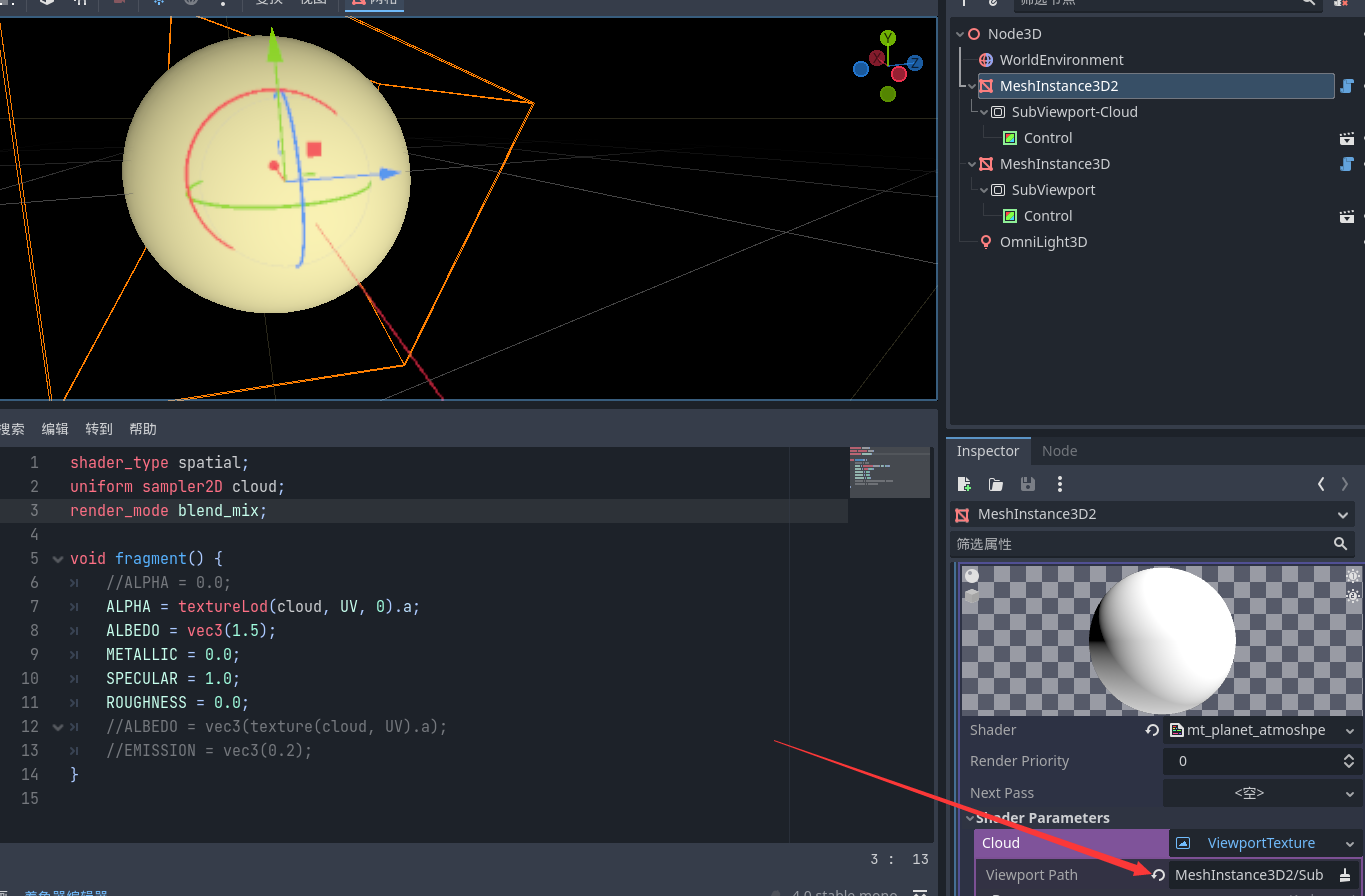
Task: Select the WorldEnvironment node icon
Action: click(985, 60)
